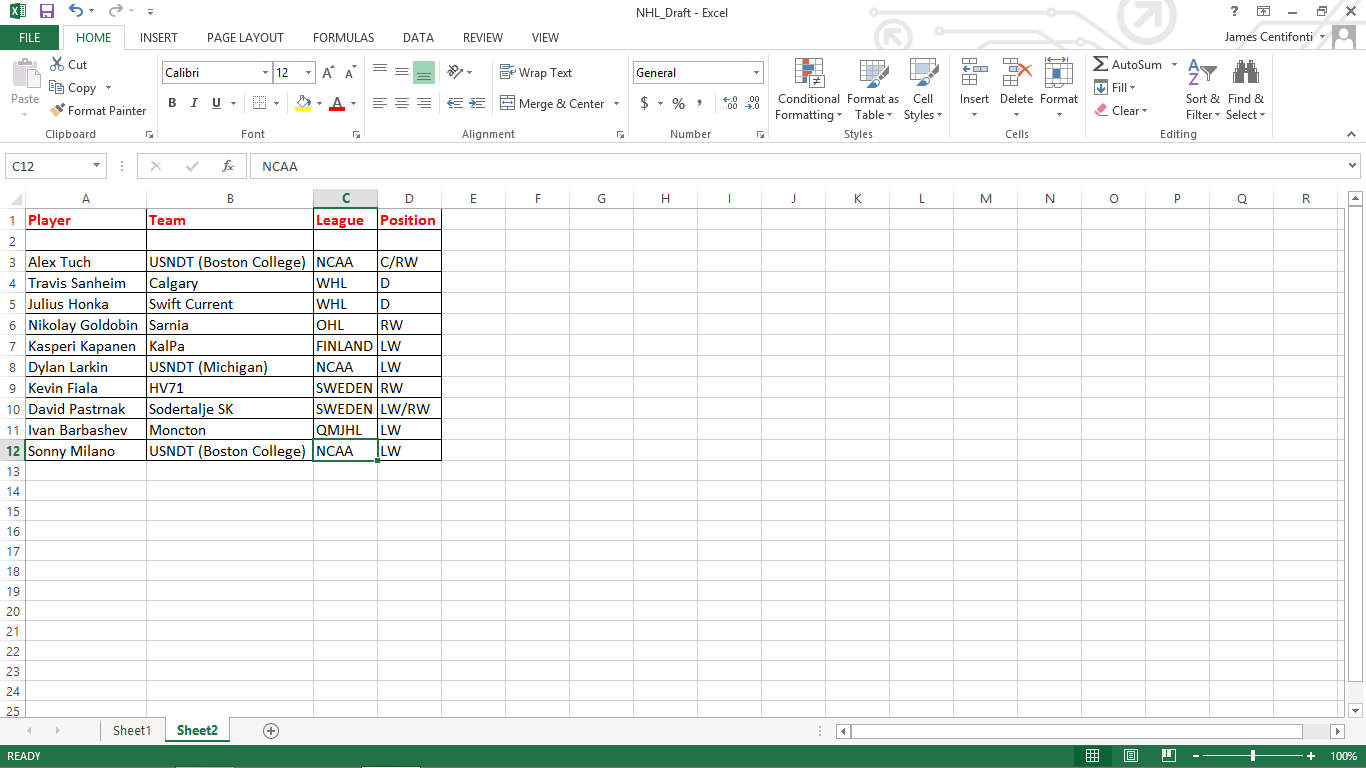Increase decimal places
This screenshot has height=768, width=1366.
pyautogui.click(x=730, y=104)
